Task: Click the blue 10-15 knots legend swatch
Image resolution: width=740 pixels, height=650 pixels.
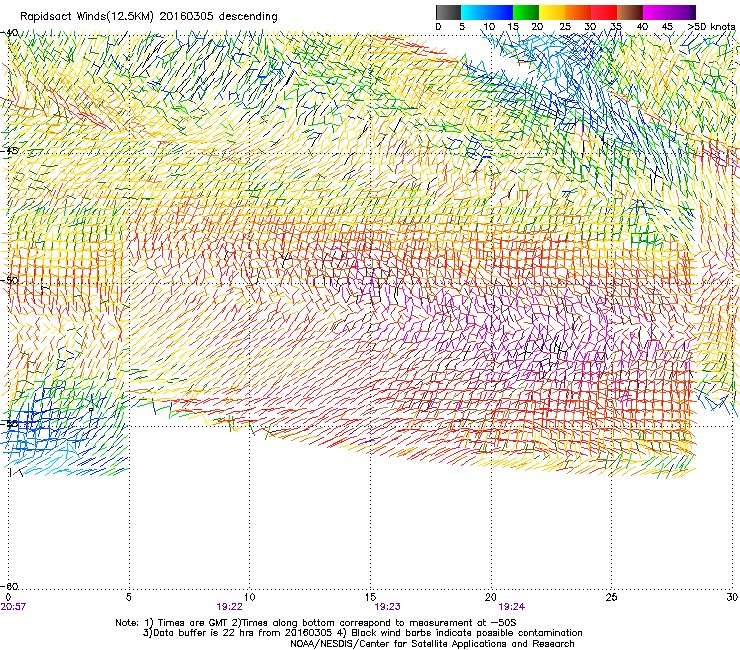Action: pyautogui.click(x=500, y=12)
